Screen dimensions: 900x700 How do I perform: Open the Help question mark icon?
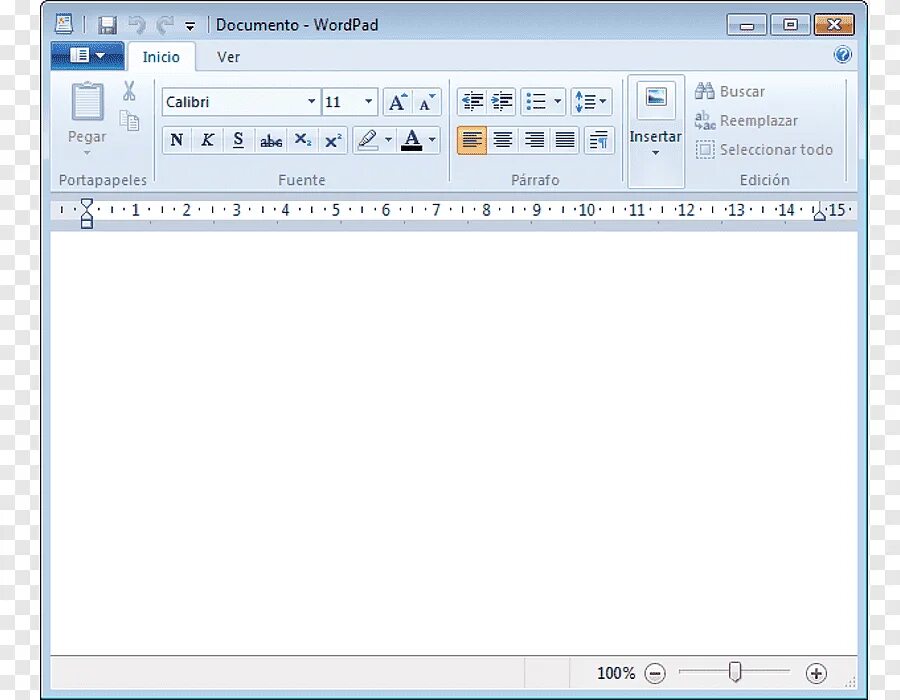(x=842, y=55)
